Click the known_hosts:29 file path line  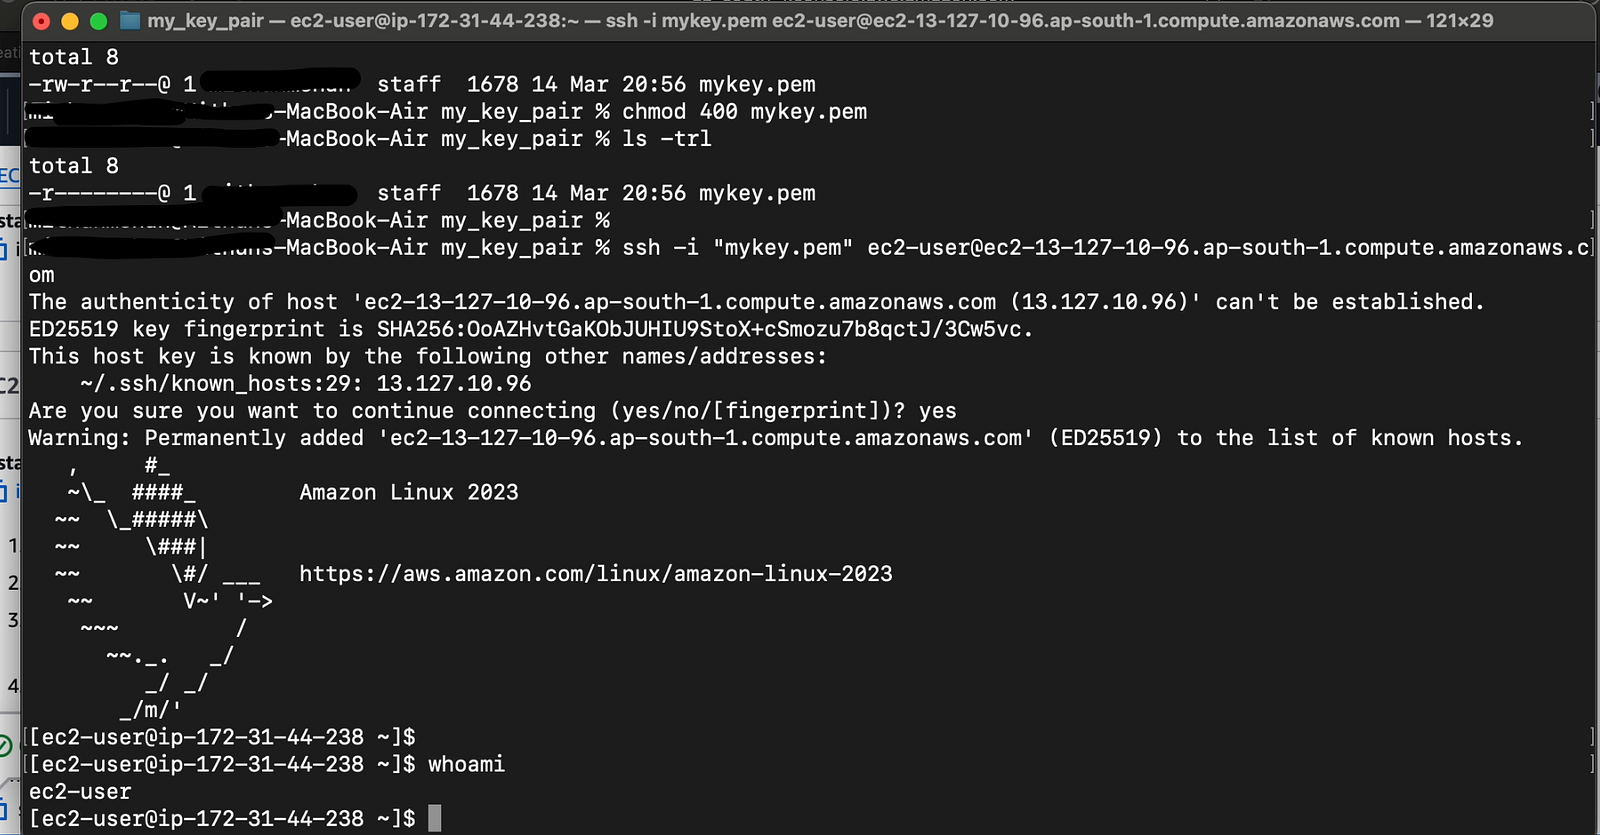click(306, 383)
